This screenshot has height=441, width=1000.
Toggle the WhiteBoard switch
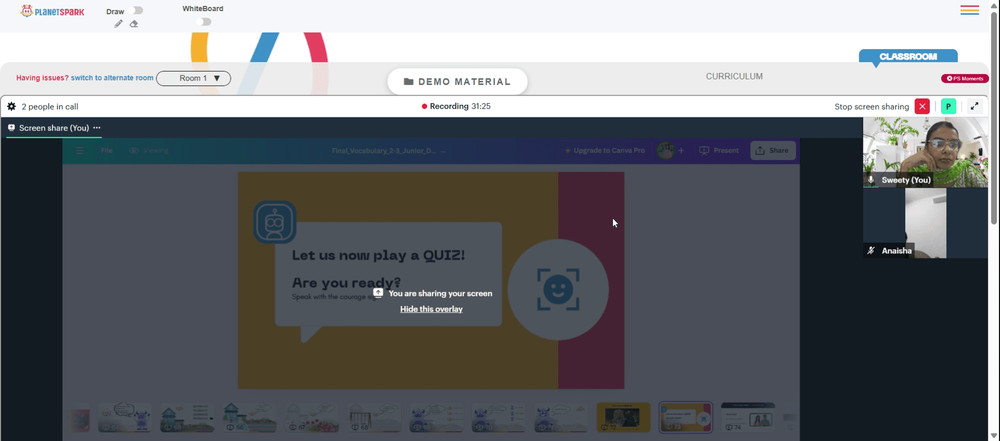click(203, 22)
